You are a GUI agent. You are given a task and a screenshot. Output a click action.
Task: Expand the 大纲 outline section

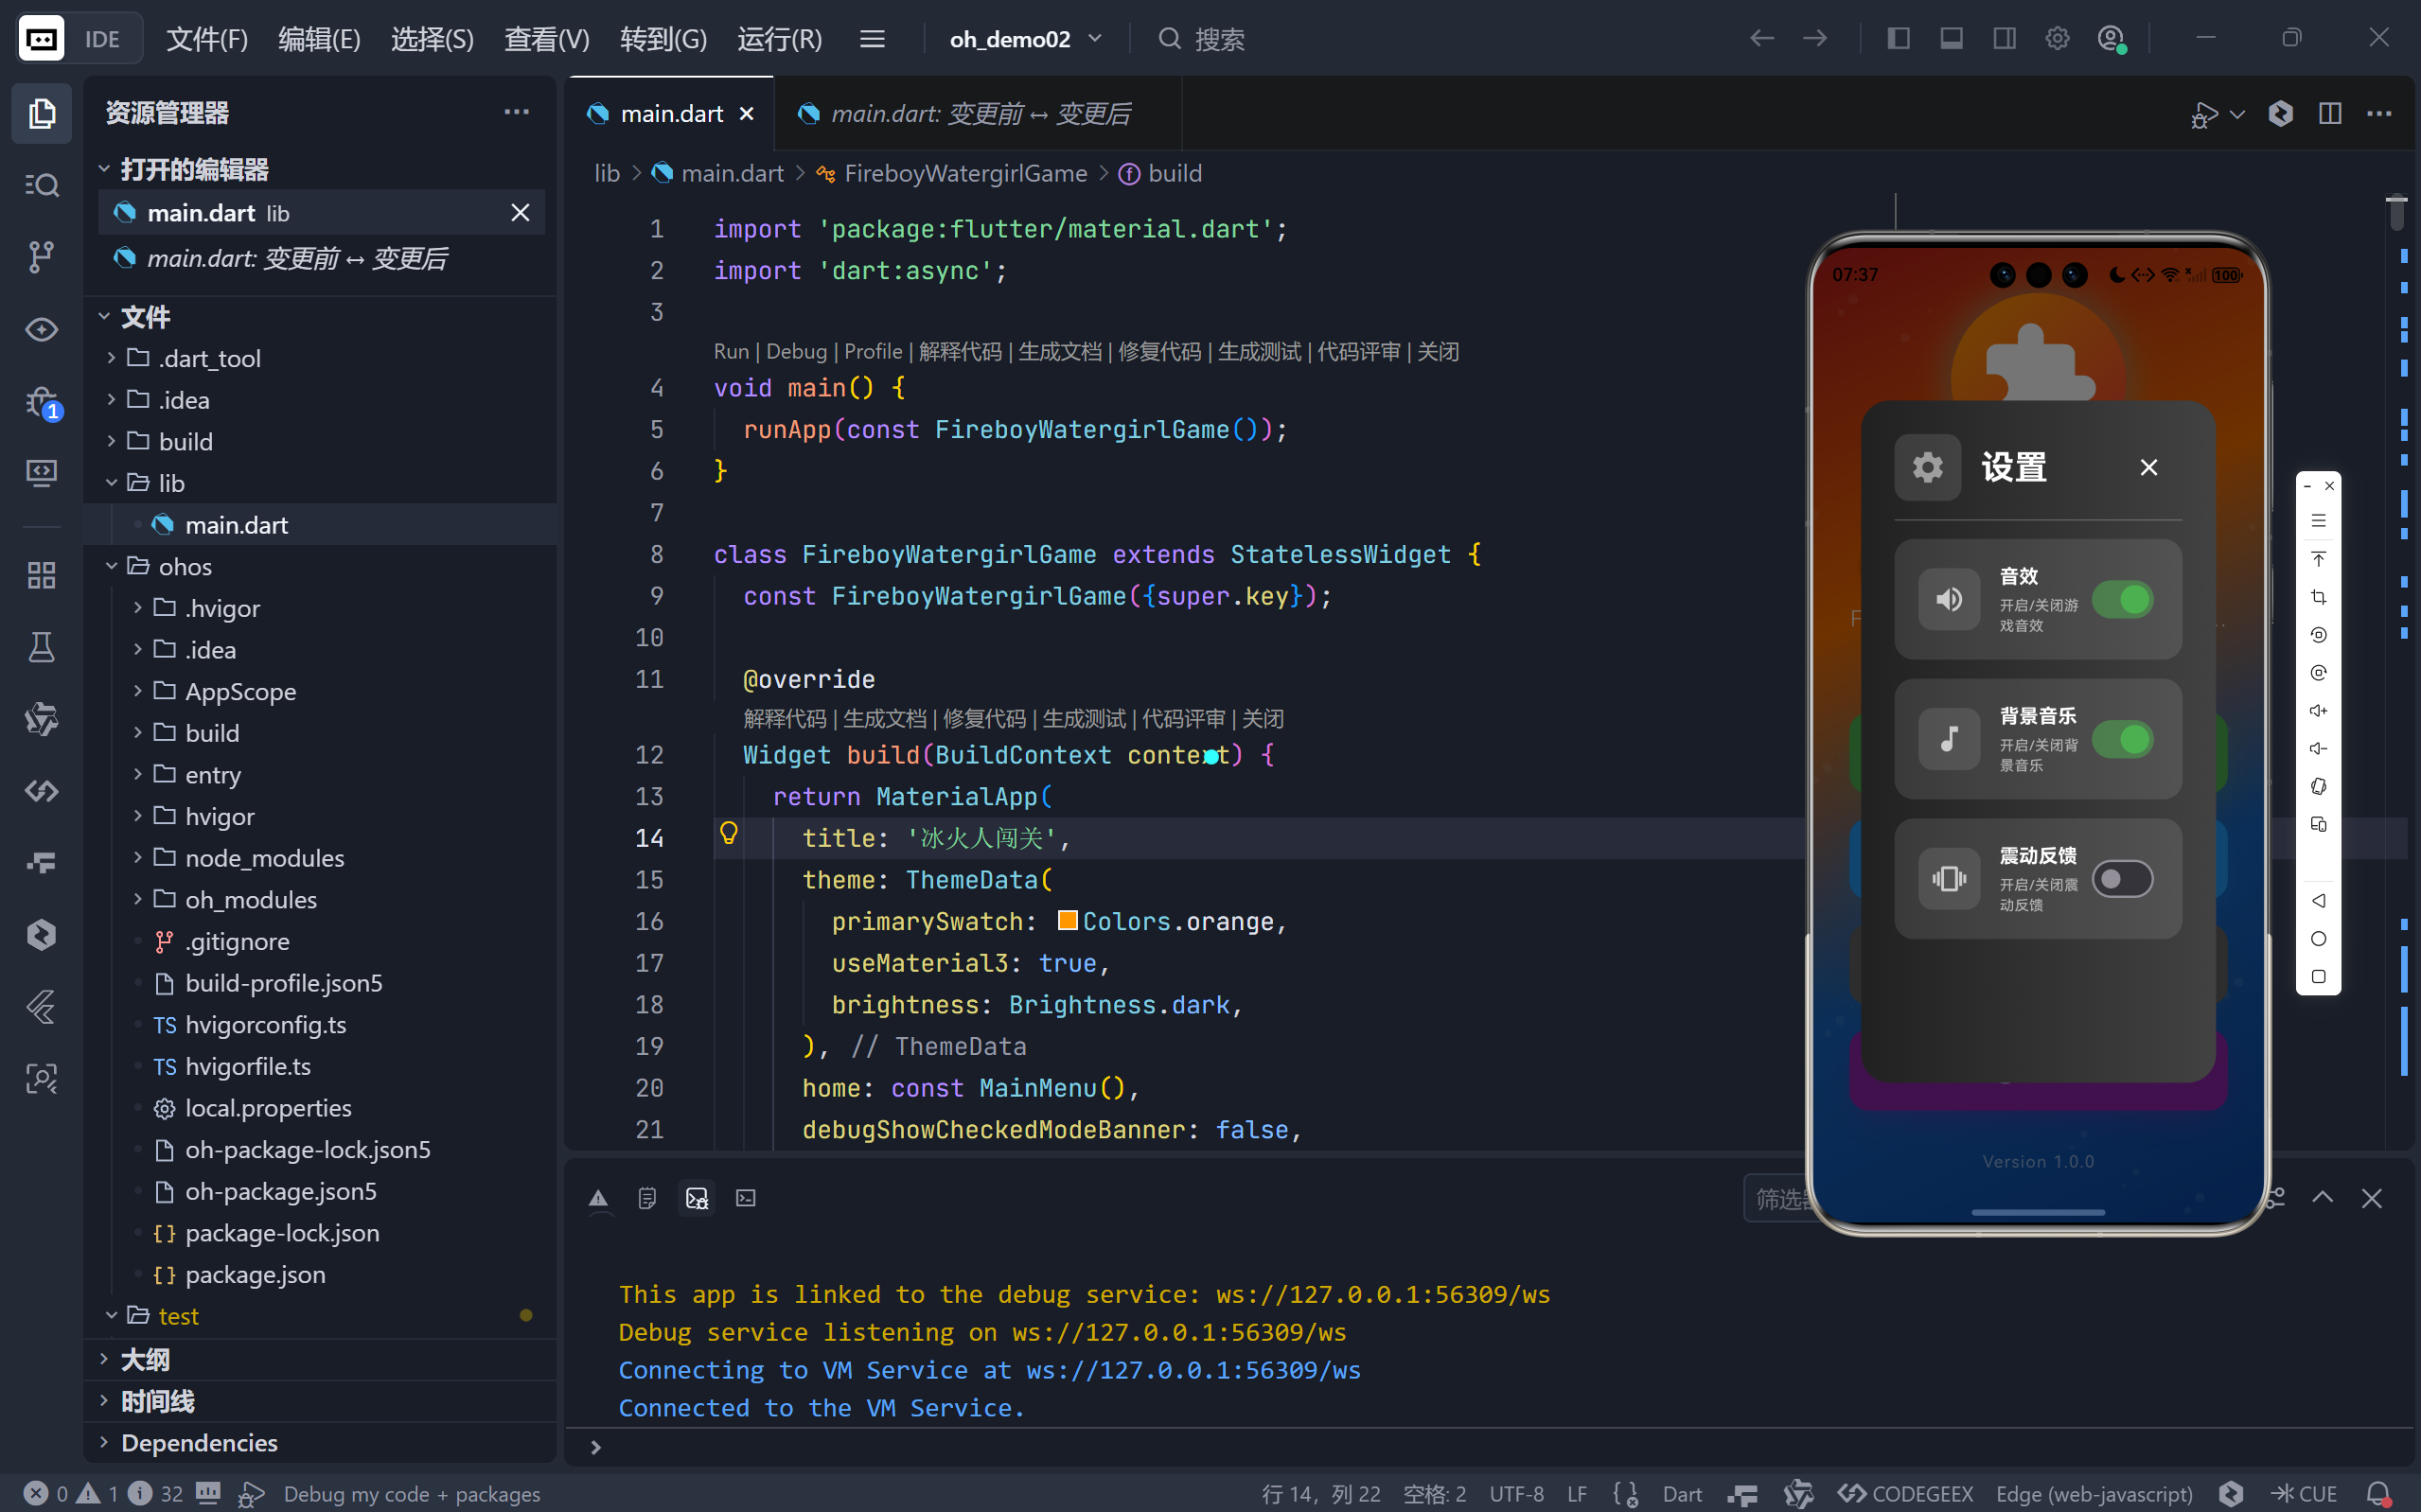[x=145, y=1359]
